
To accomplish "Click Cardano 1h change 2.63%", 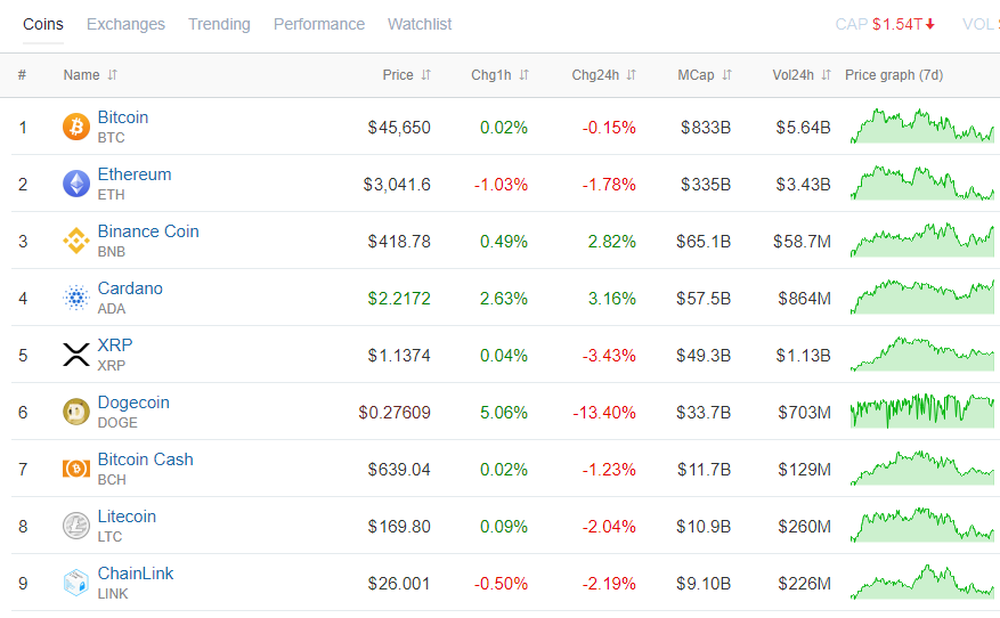I will coord(504,298).
